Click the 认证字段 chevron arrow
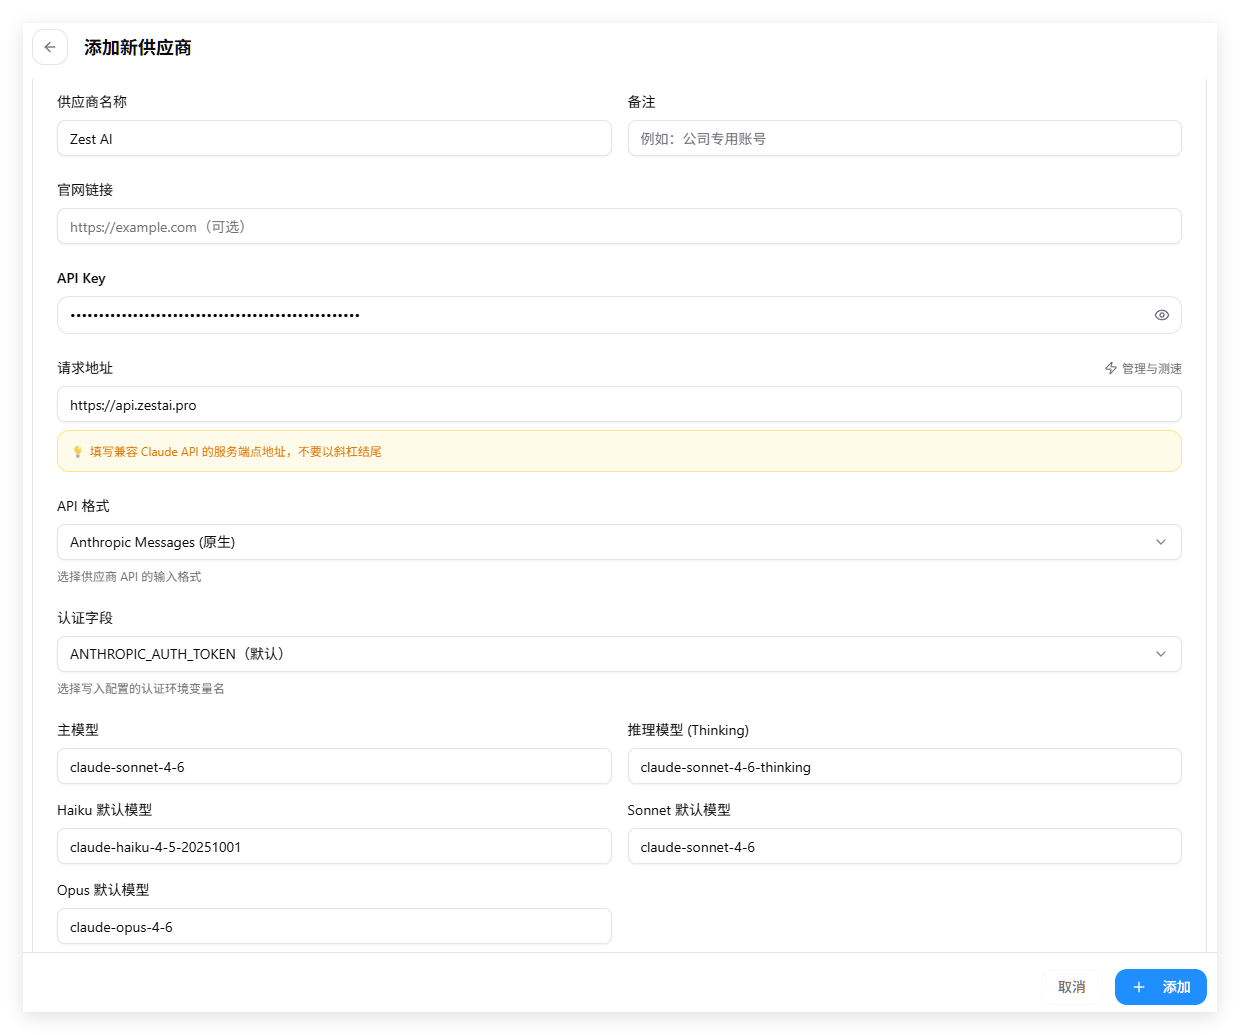Image resolution: width=1240 pixels, height=1035 pixels. pyautogui.click(x=1161, y=654)
